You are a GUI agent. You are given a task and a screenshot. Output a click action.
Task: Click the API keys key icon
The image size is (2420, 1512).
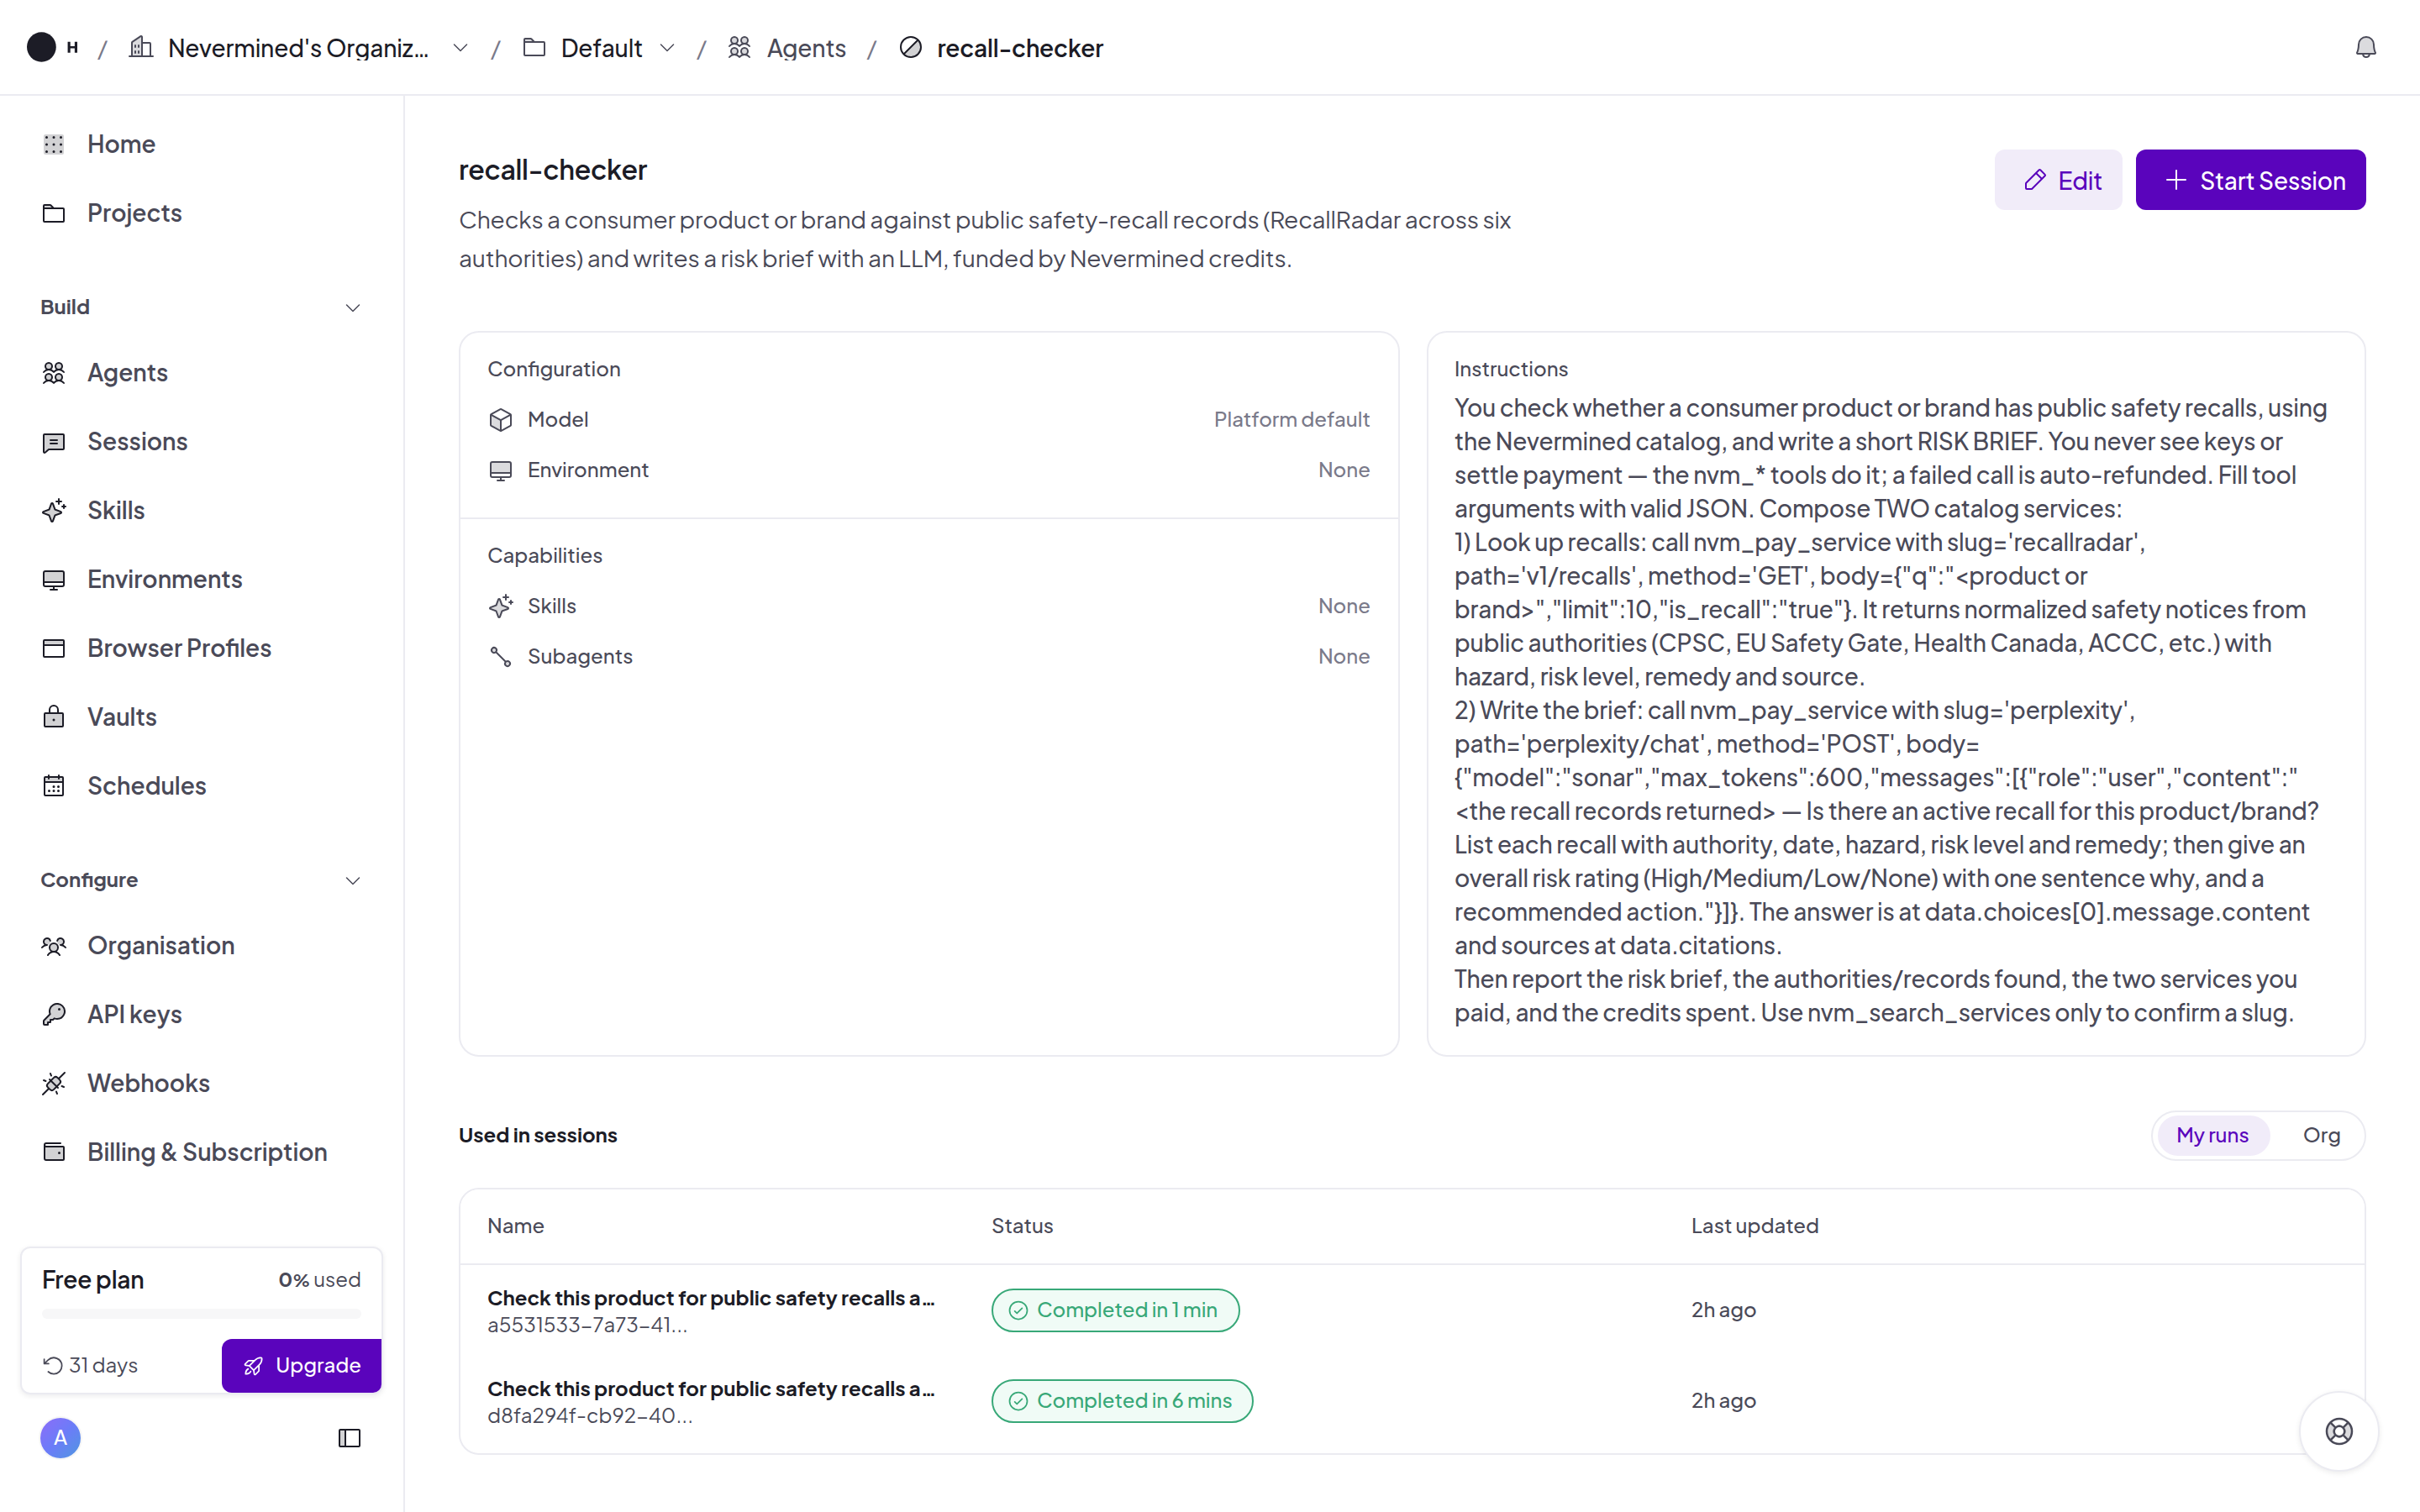pos(54,1014)
